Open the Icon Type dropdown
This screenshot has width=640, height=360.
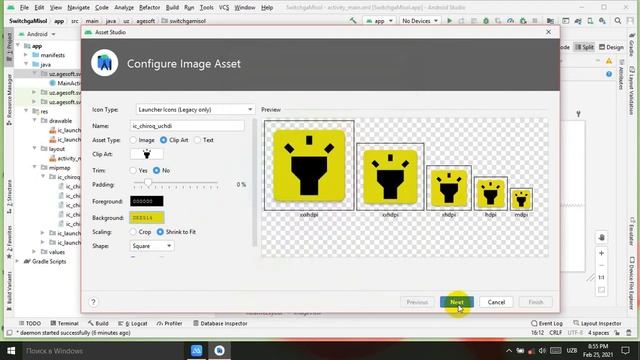pos(195,109)
